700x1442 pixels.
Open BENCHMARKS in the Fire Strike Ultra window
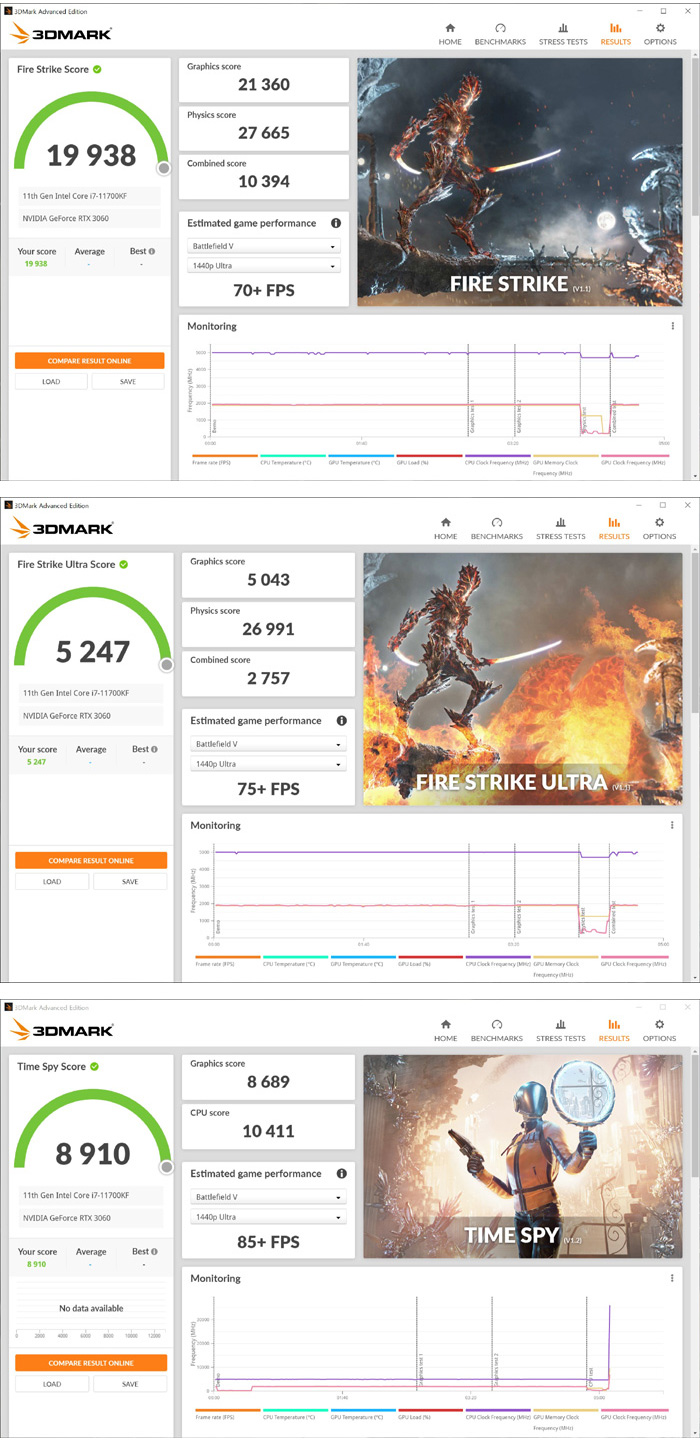point(497,528)
